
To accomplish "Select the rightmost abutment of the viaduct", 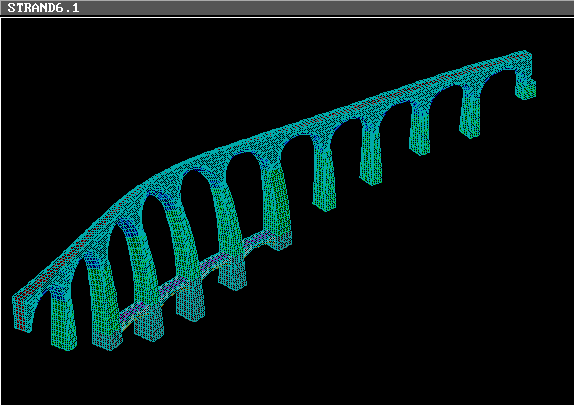I will pos(526,83).
